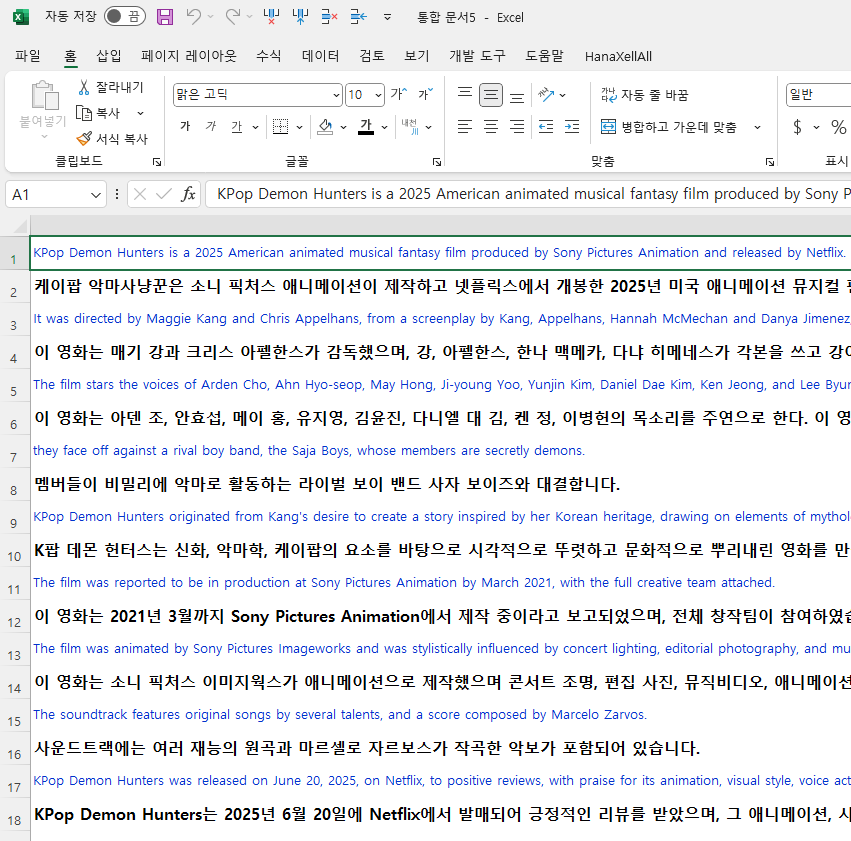
Task: Click the text orientation angled arrow icon
Action: 546,95
